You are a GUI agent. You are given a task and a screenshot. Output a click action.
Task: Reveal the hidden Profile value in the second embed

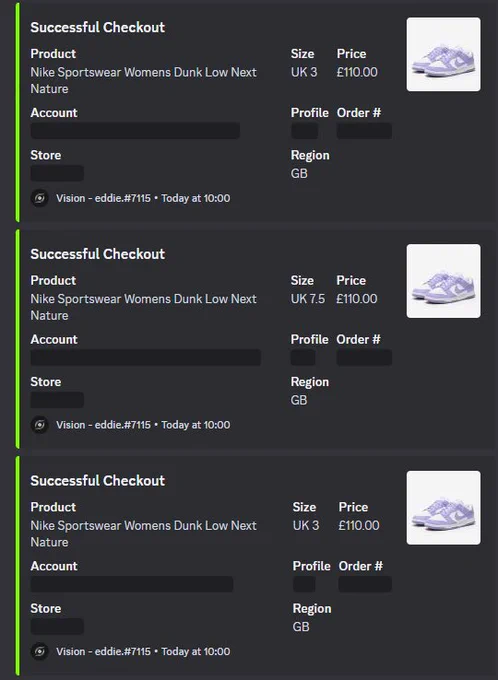303,358
